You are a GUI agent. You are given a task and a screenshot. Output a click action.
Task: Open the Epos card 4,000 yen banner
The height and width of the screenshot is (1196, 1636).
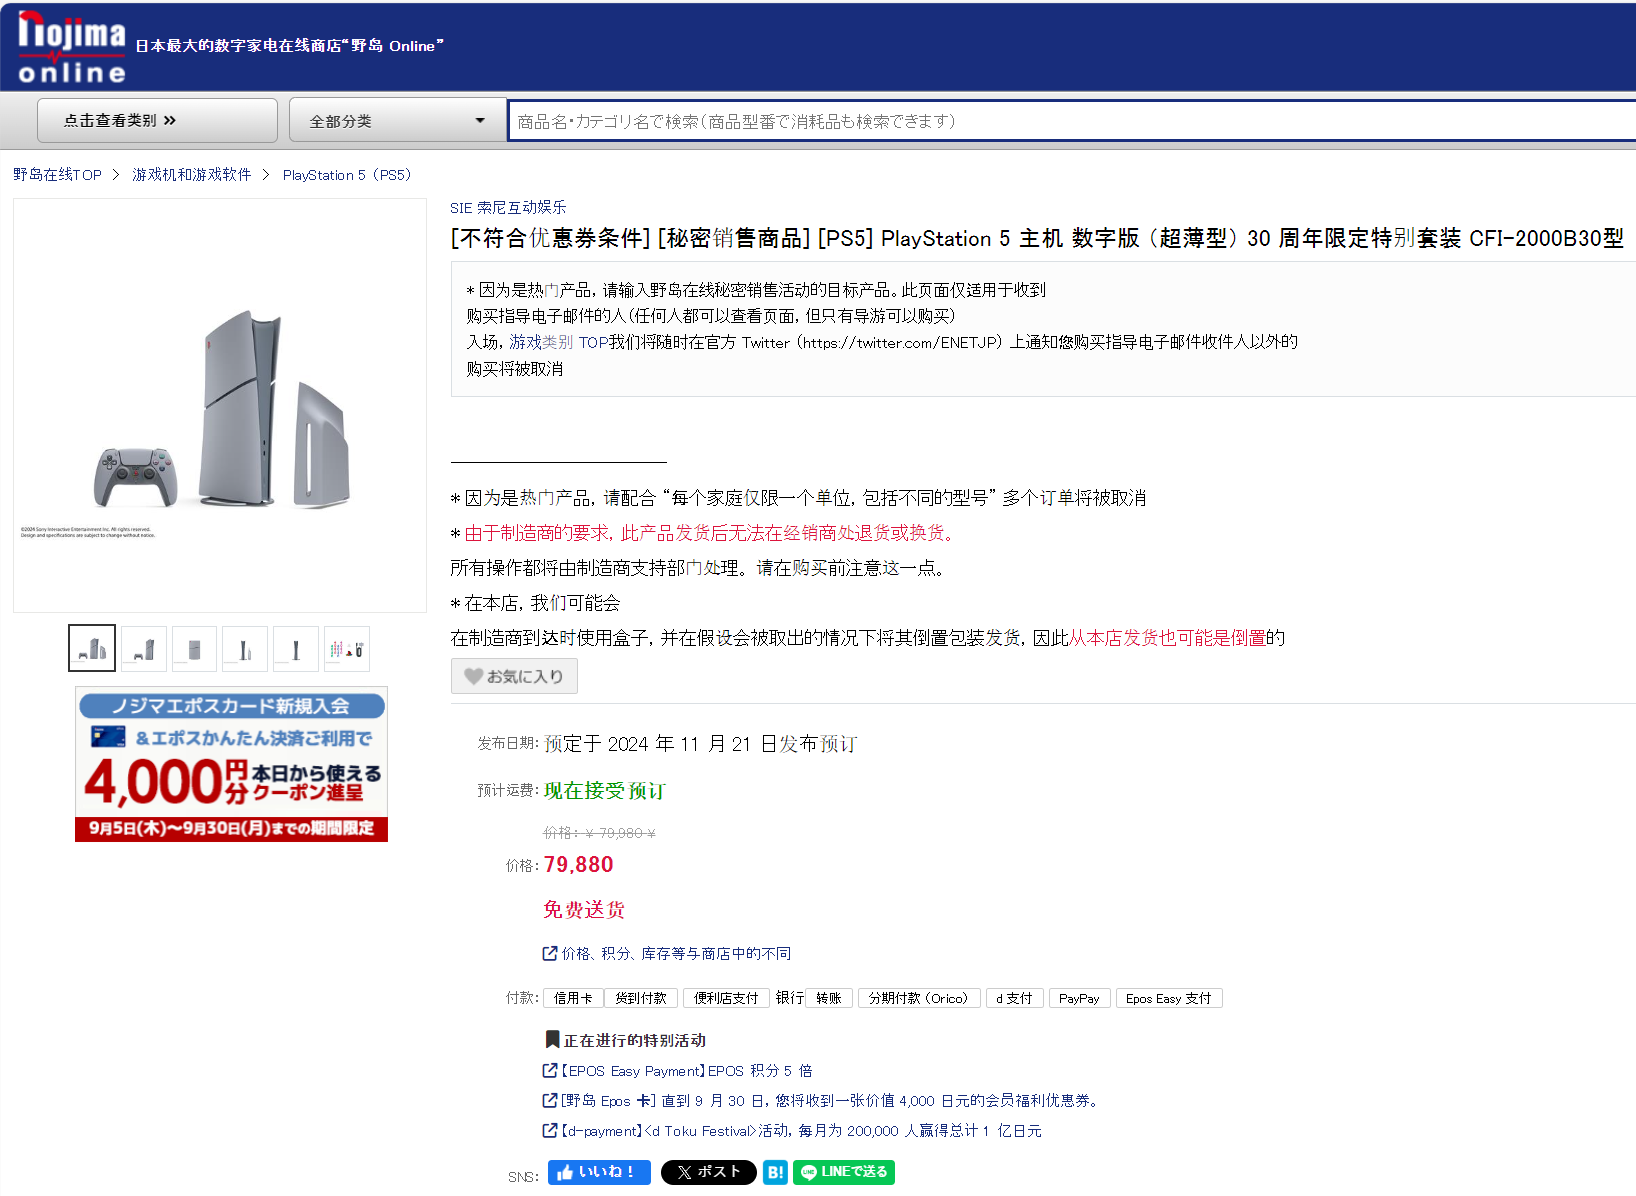(231, 764)
